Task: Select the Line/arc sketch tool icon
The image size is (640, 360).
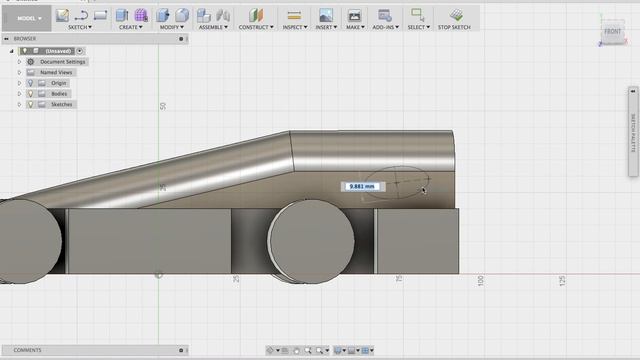Action: tap(81, 16)
